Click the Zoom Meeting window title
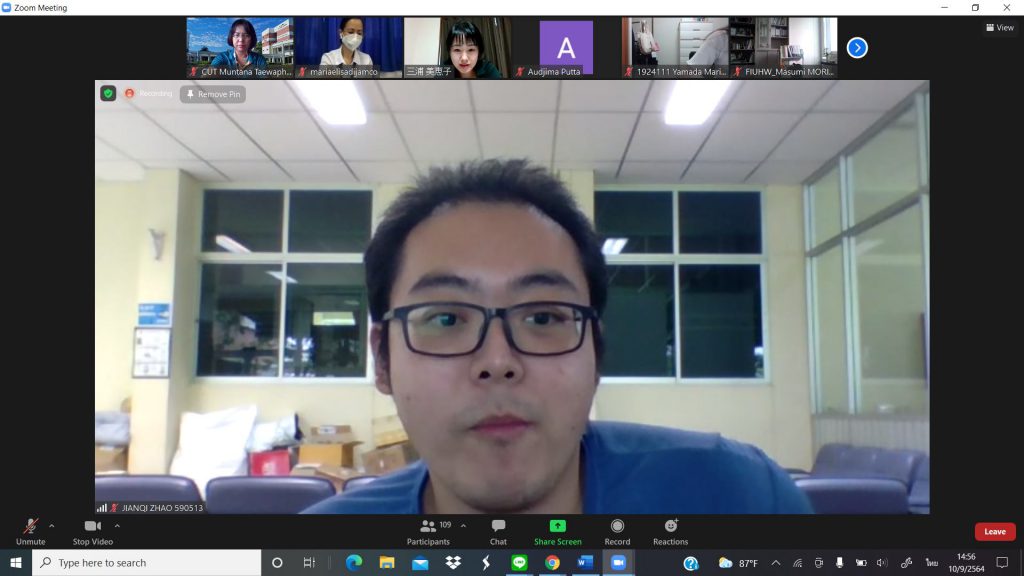Image resolution: width=1024 pixels, height=576 pixels. [x=40, y=8]
